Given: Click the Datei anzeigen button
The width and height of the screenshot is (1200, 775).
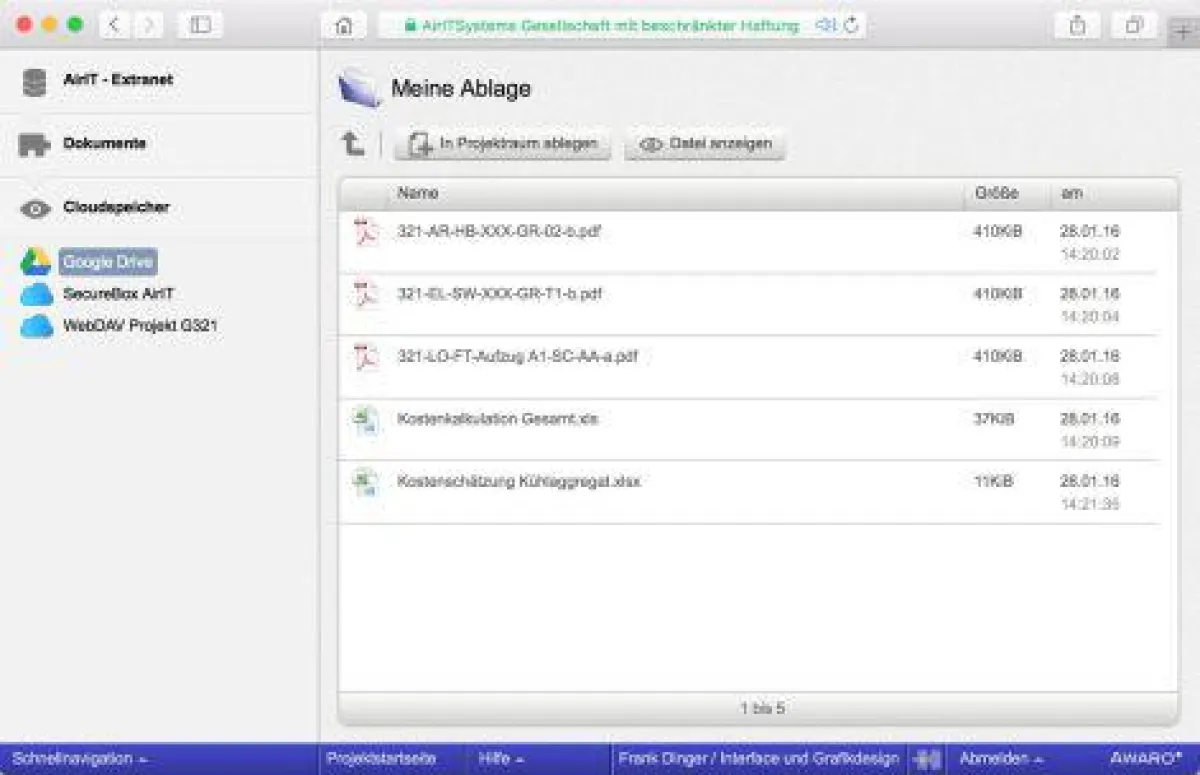Looking at the screenshot, I should click(x=703, y=143).
